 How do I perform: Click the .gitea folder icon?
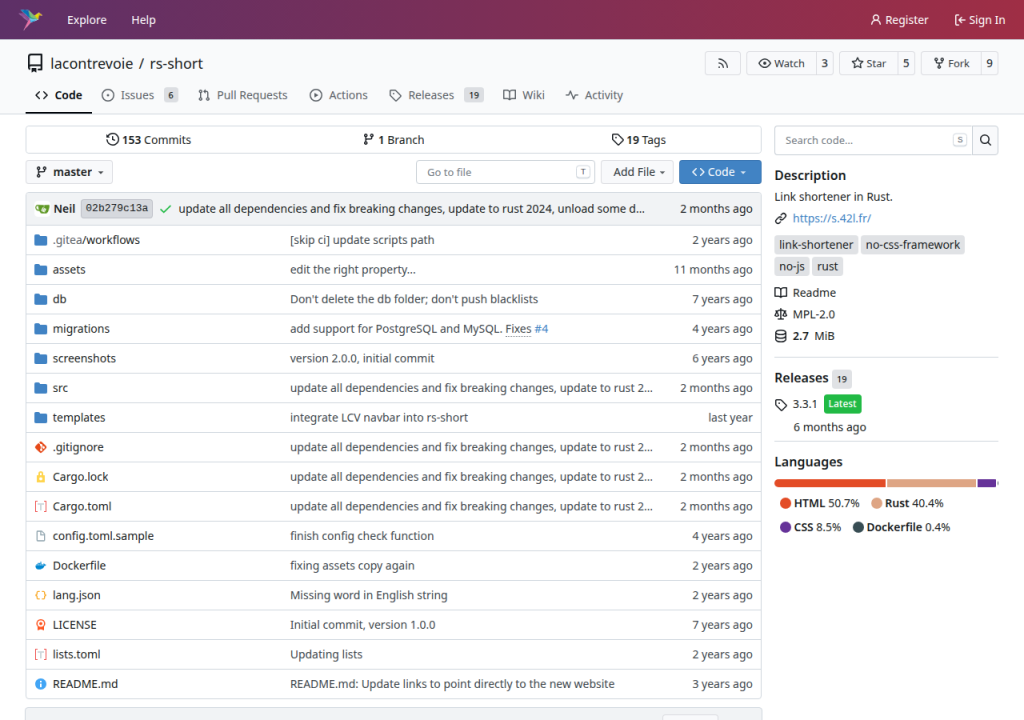pyautogui.click(x=40, y=240)
